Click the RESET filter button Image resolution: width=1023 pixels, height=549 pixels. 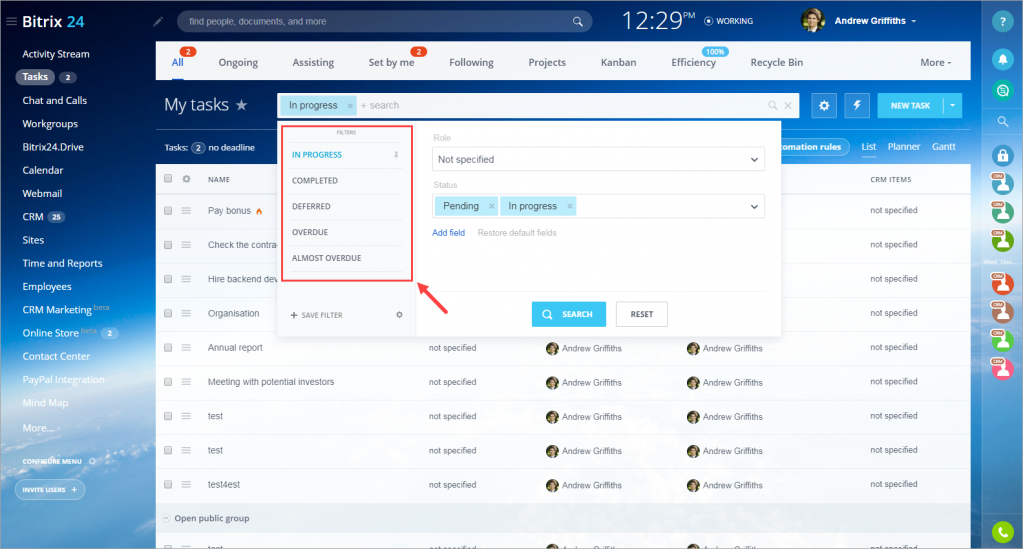tap(641, 314)
